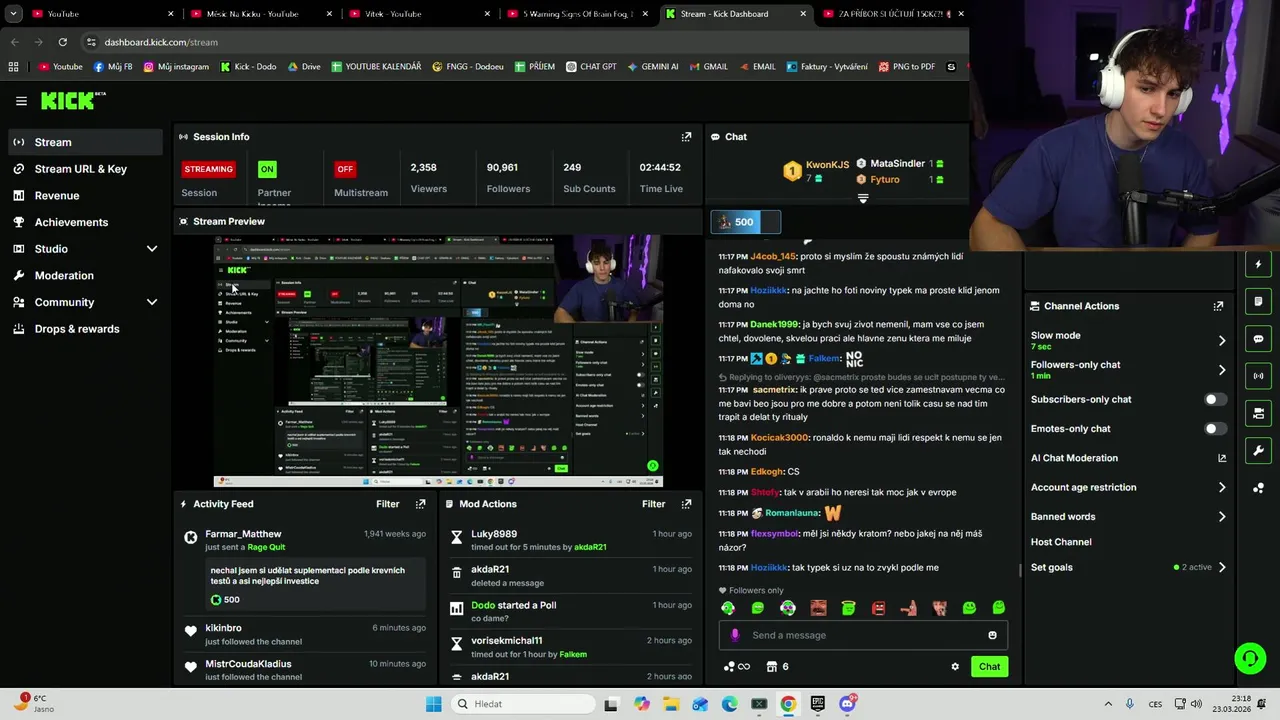Open the green headset support bubble
Viewport: 1280px width, 720px height.
point(1250,658)
